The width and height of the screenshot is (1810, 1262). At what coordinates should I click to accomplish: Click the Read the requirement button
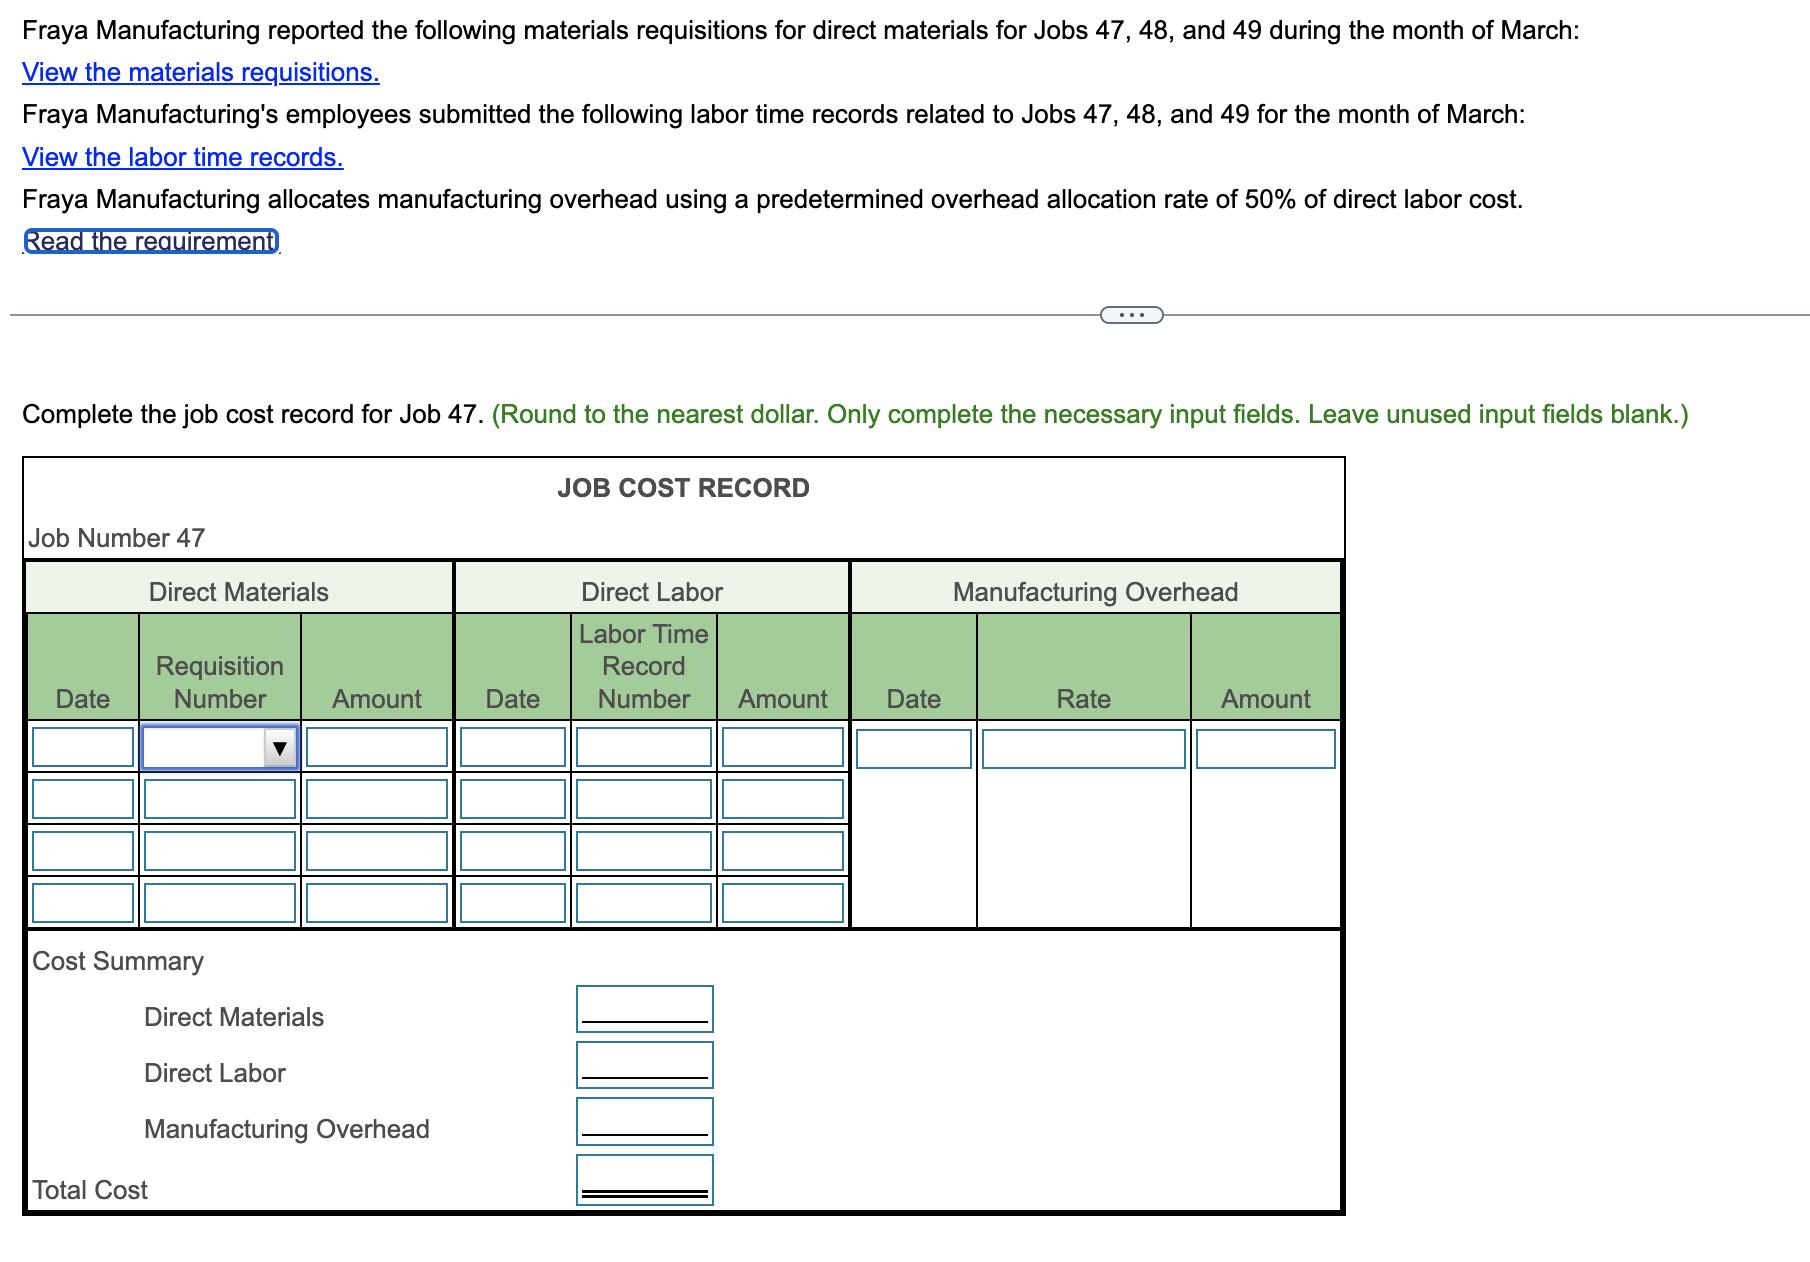pyautogui.click(x=150, y=240)
